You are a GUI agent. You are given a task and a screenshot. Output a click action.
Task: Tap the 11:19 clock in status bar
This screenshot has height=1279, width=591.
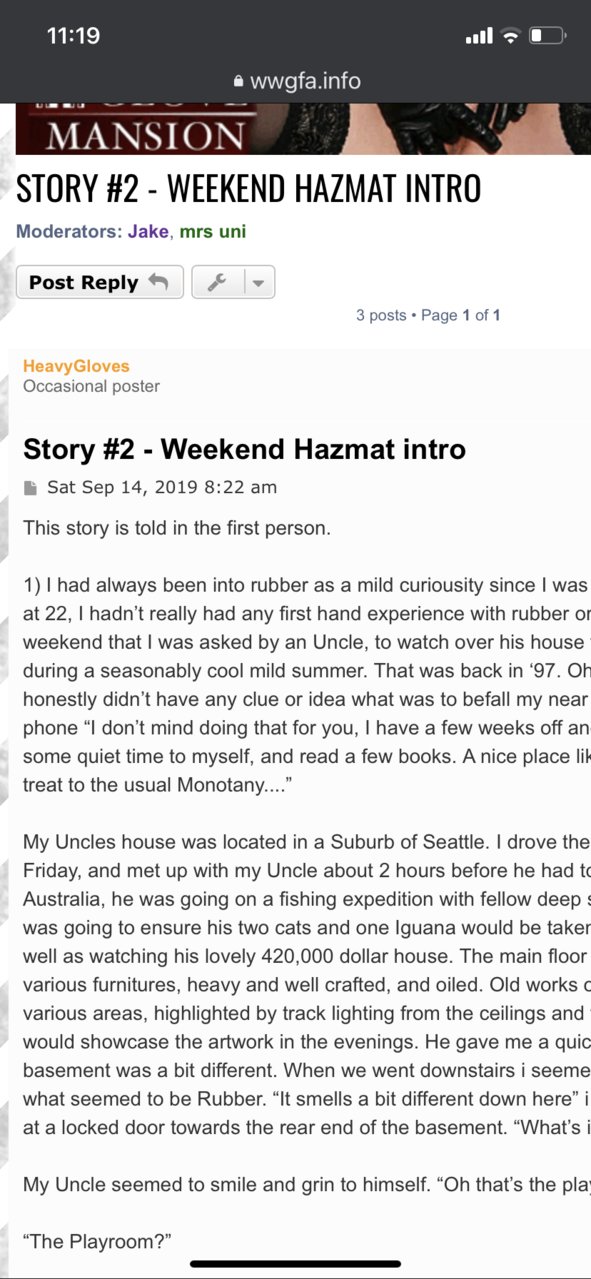[73, 36]
